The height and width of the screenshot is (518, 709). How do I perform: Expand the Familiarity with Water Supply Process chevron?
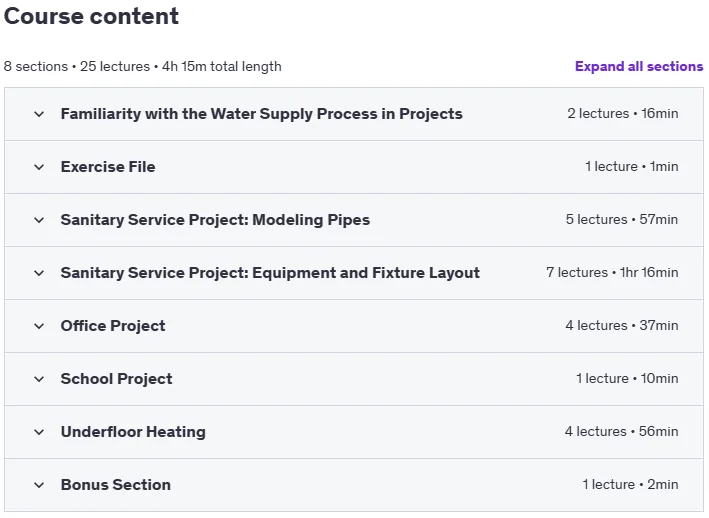[x=39, y=114]
